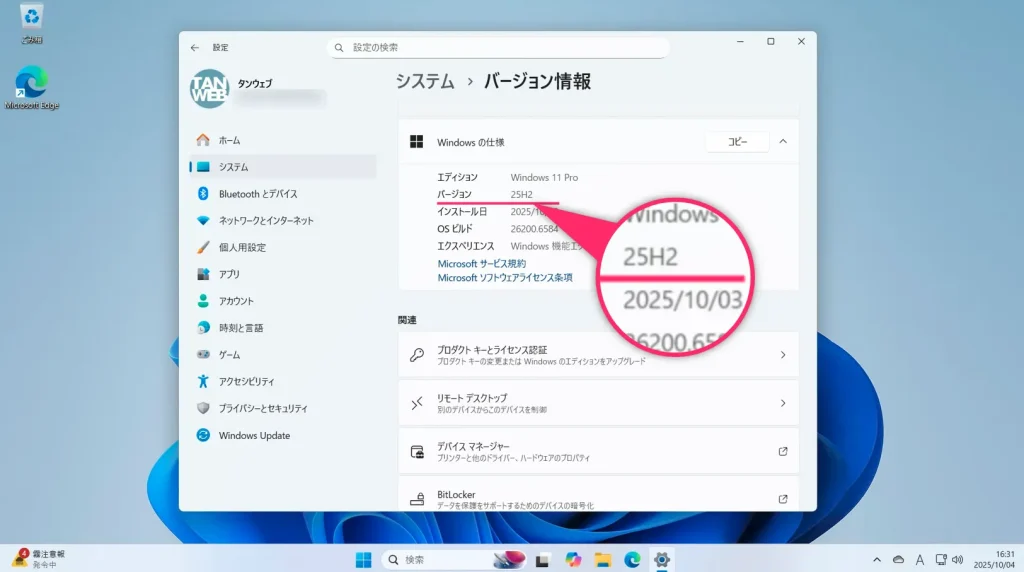The height and width of the screenshot is (572, 1024).
Task: Select ネットワークとインターネット in sidebar
Action: 266,220
